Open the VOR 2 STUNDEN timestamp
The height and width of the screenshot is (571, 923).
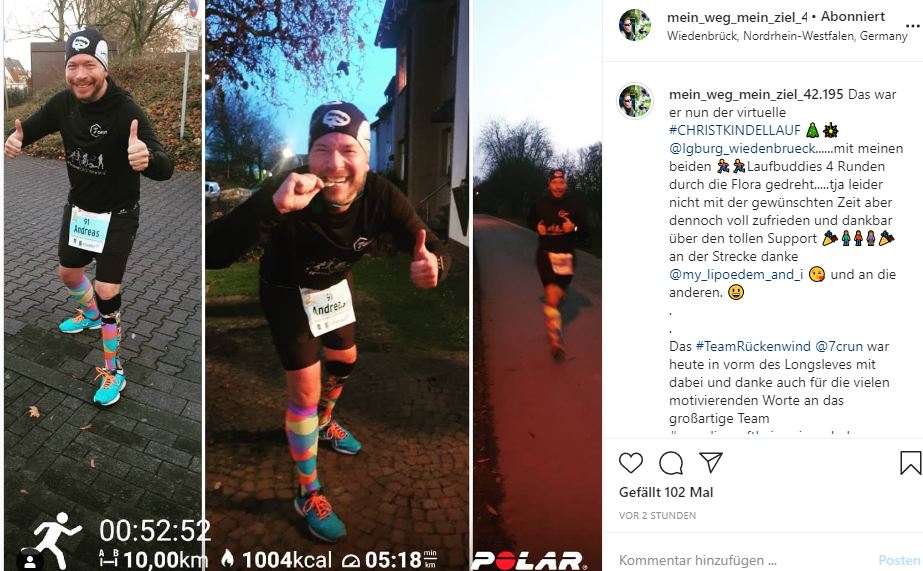(x=657, y=515)
